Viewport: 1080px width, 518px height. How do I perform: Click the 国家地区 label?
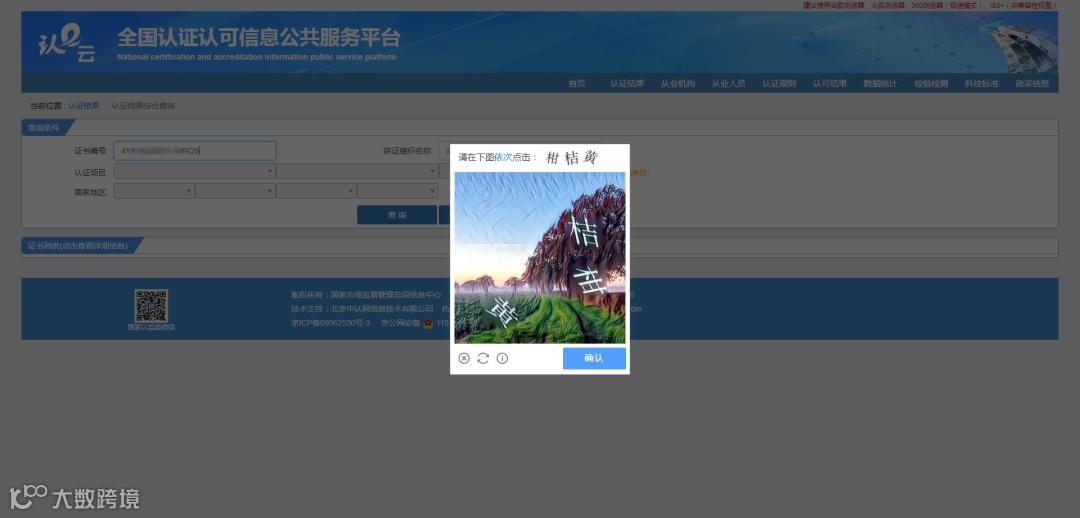click(x=91, y=191)
